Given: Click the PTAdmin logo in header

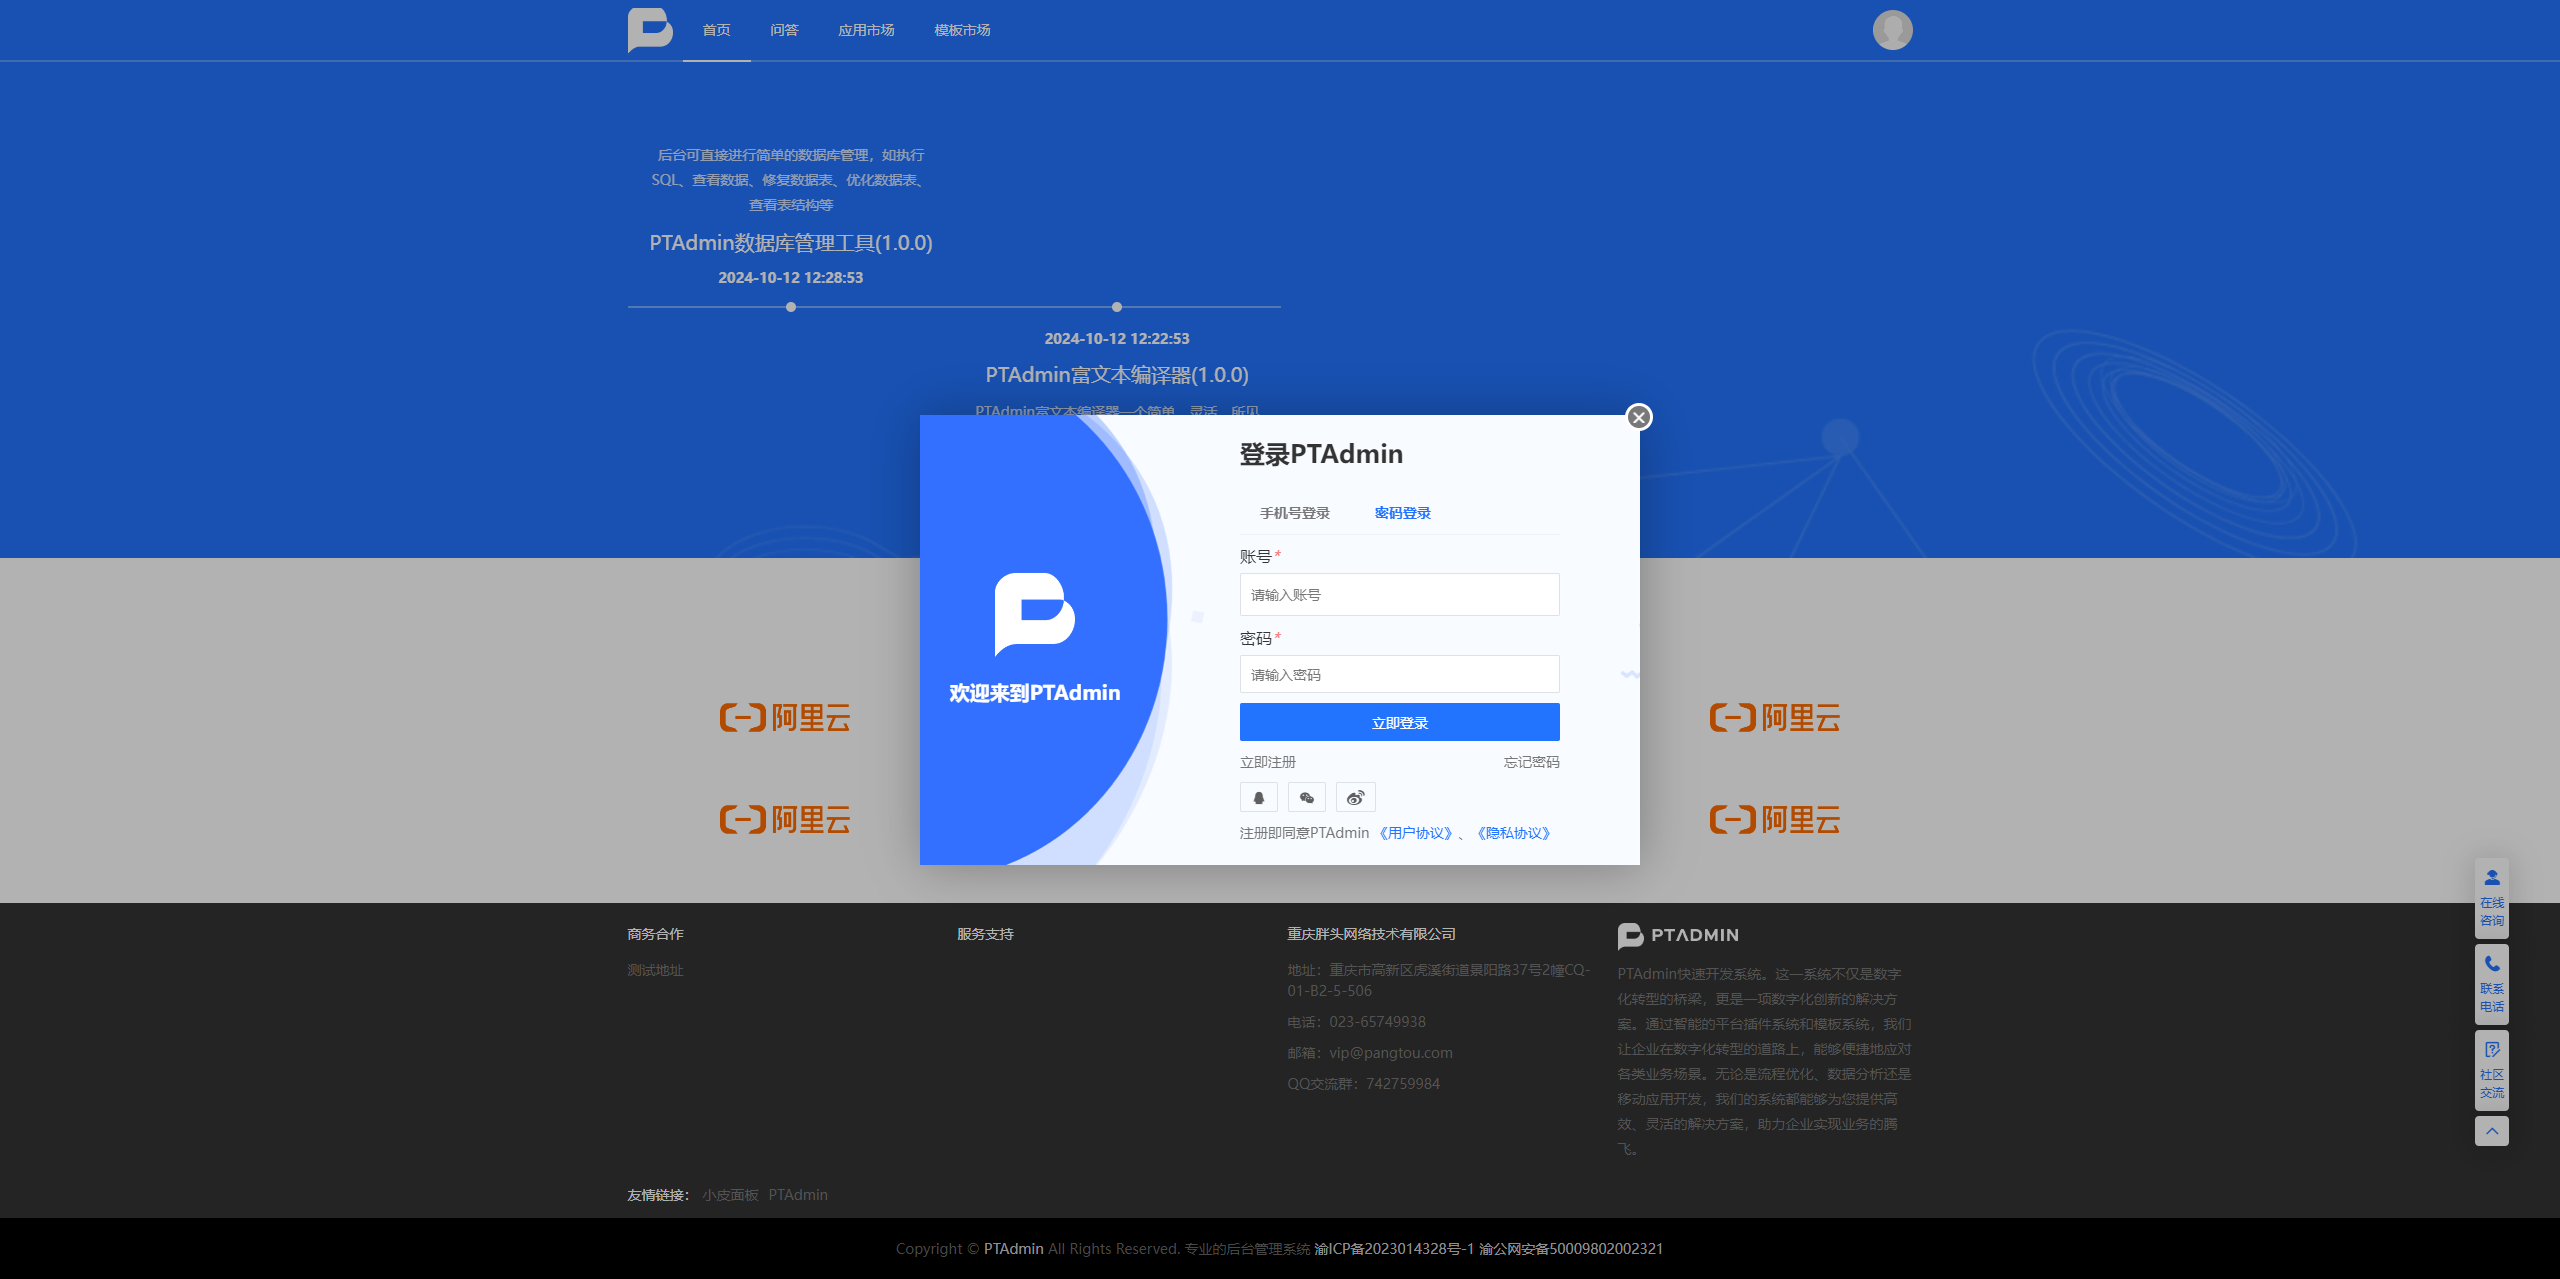Looking at the screenshot, I should point(650,30).
